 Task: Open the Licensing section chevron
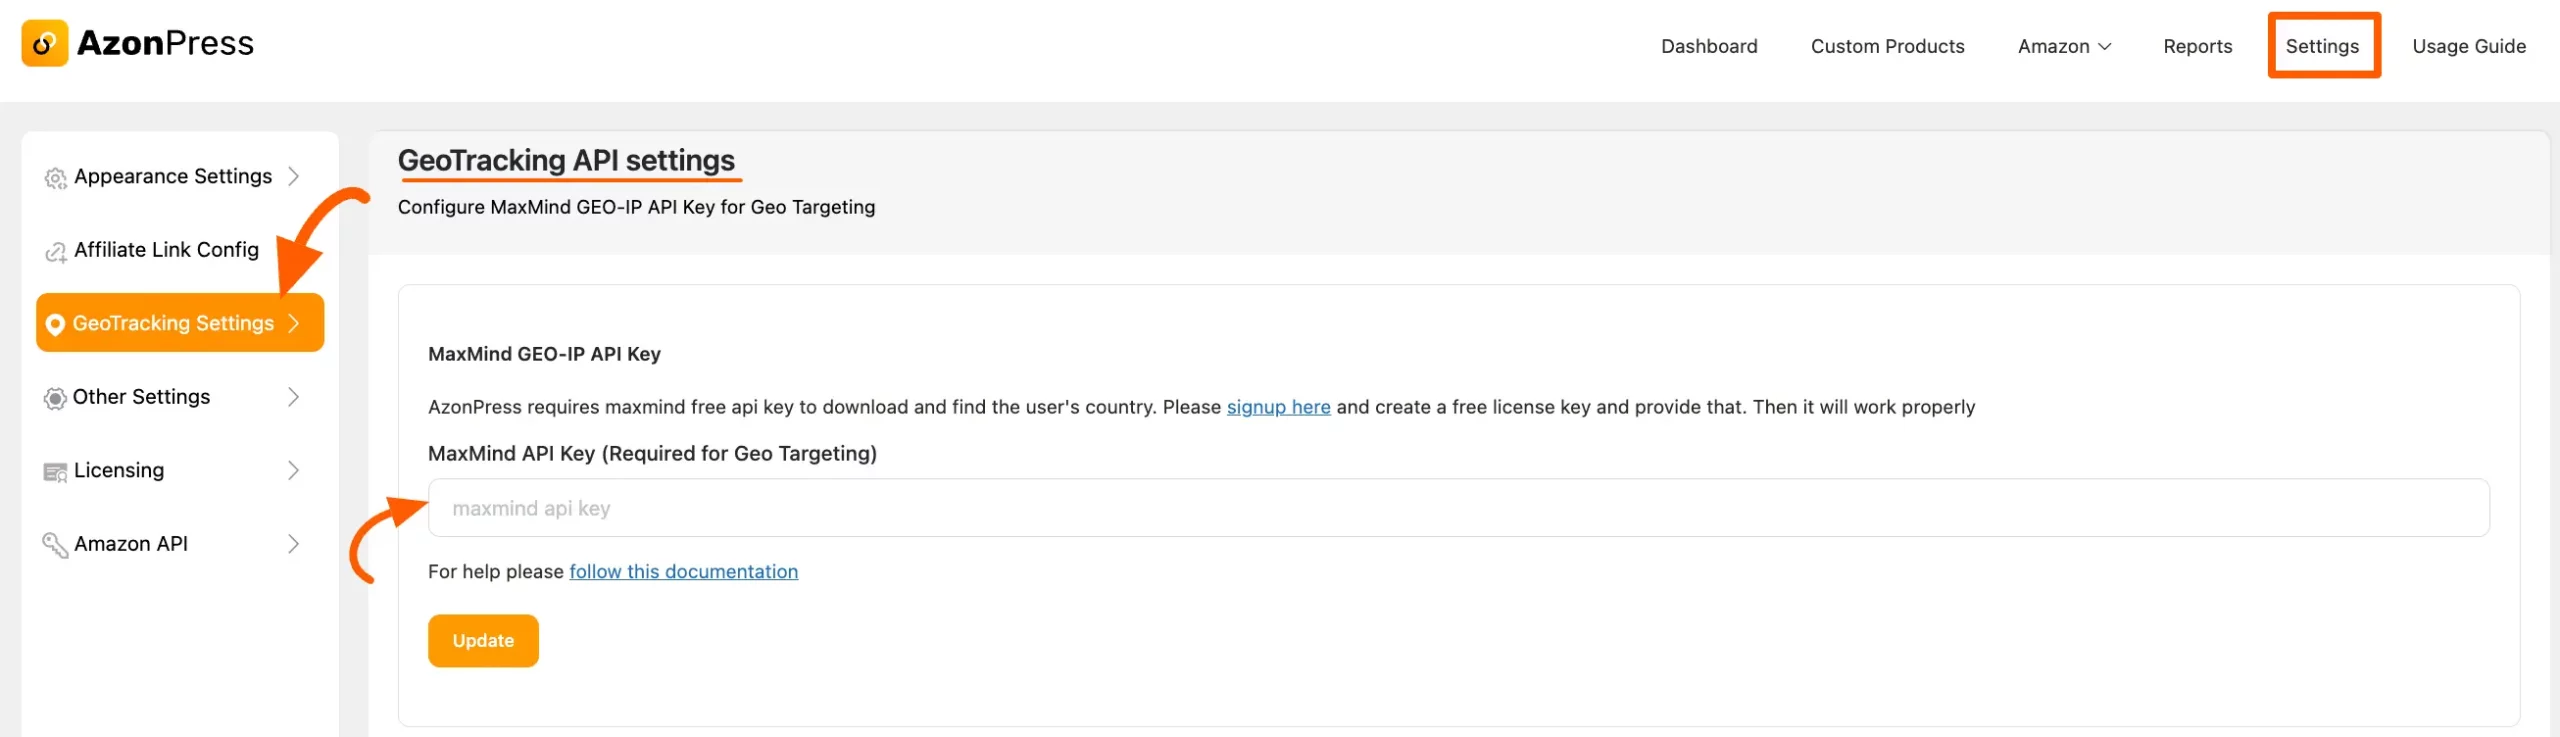tap(293, 471)
